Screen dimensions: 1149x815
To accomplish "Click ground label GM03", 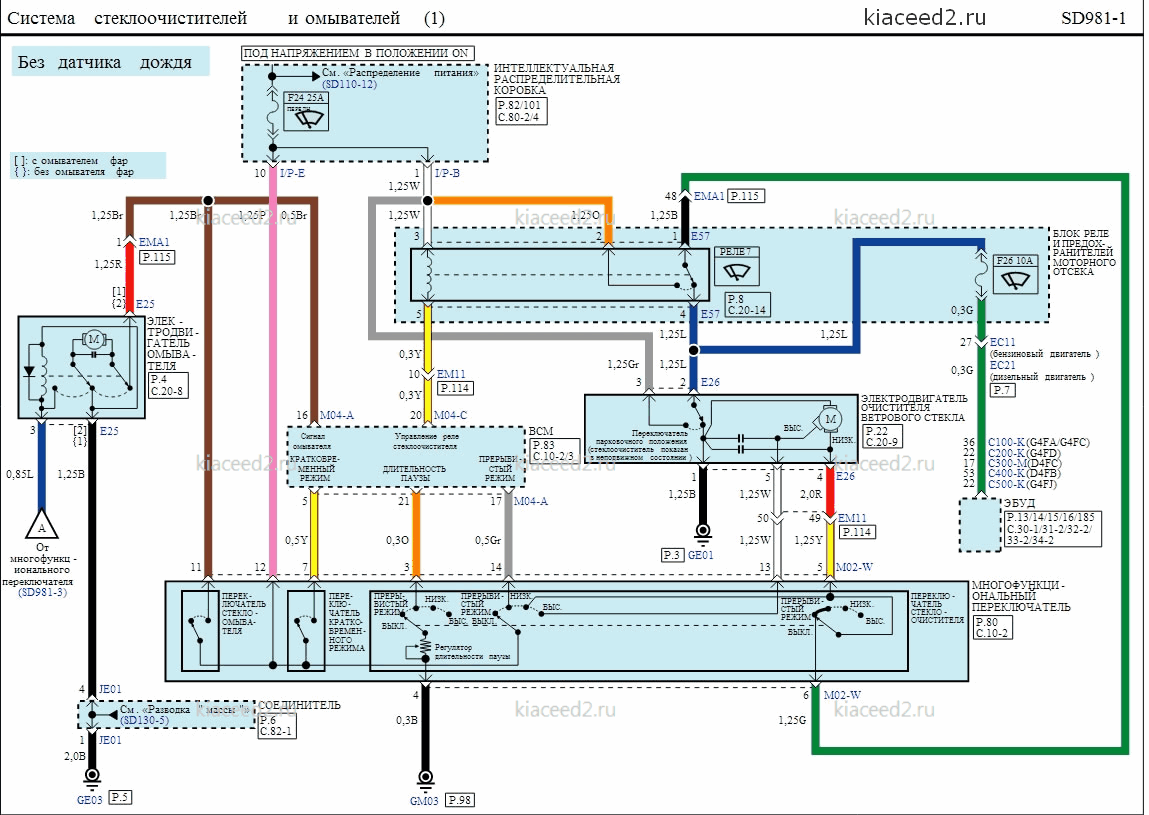I will (x=424, y=801).
